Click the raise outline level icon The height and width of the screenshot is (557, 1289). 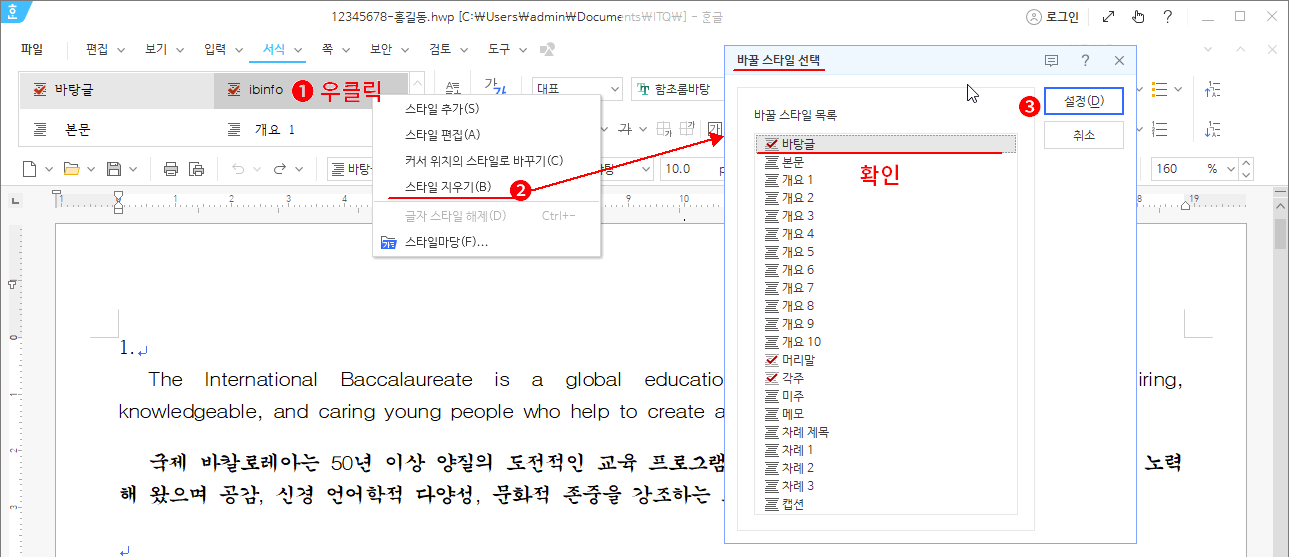1213,89
